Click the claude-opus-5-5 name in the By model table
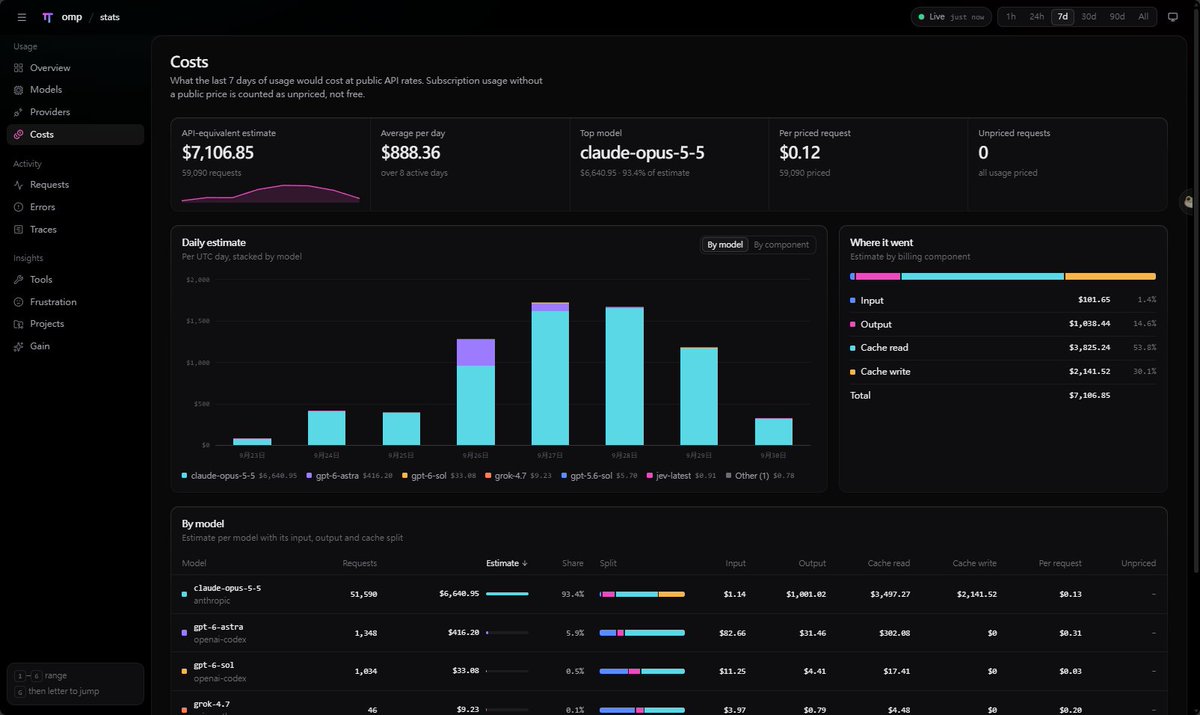The height and width of the screenshot is (715, 1200). pyautogui.click(x=227, y=588)
